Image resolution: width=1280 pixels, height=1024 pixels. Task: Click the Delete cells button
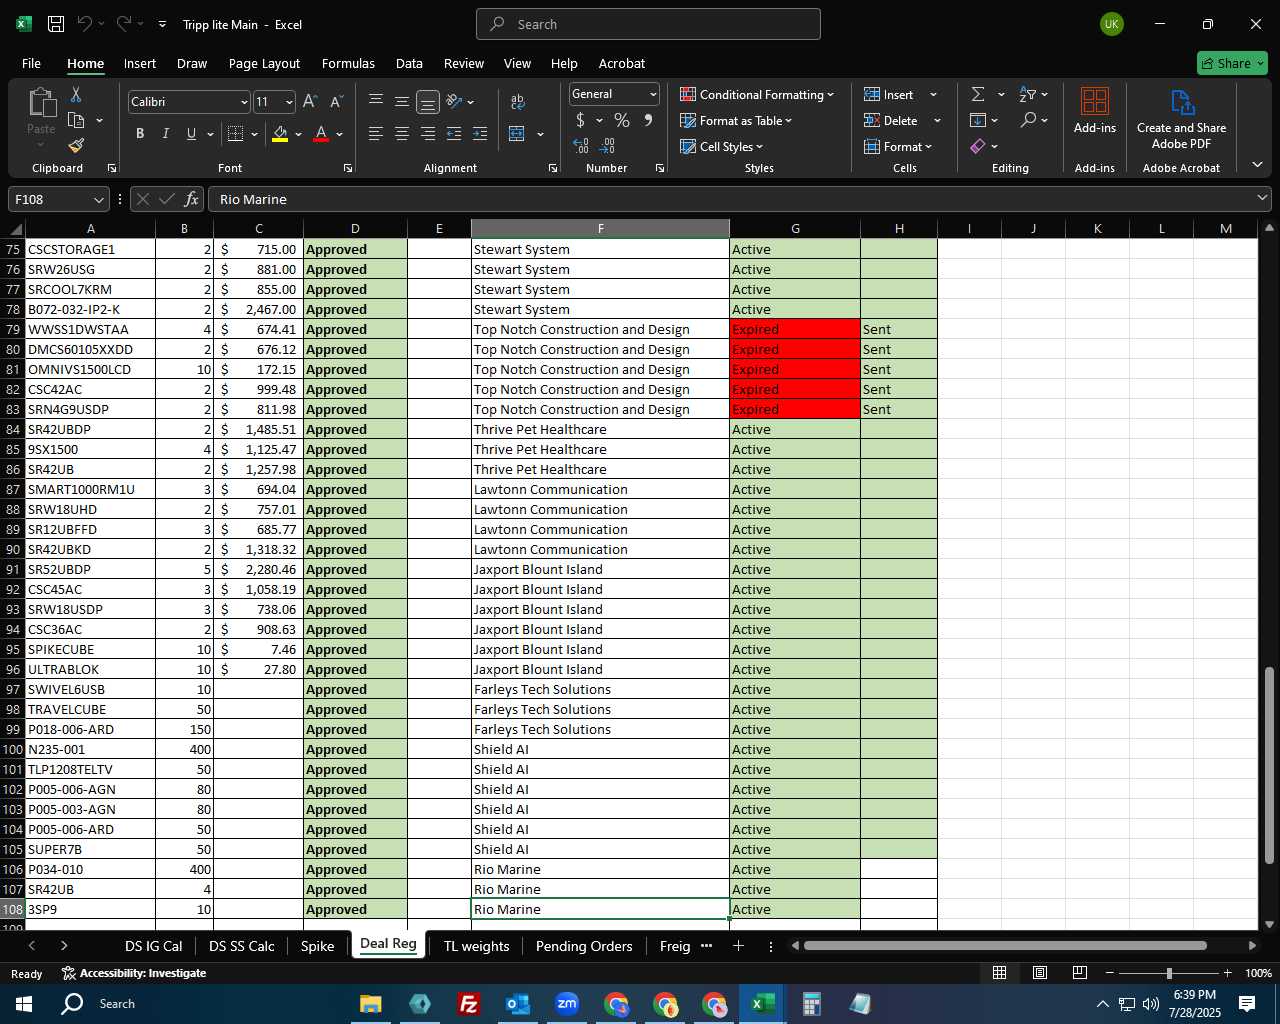click(890, 120)
